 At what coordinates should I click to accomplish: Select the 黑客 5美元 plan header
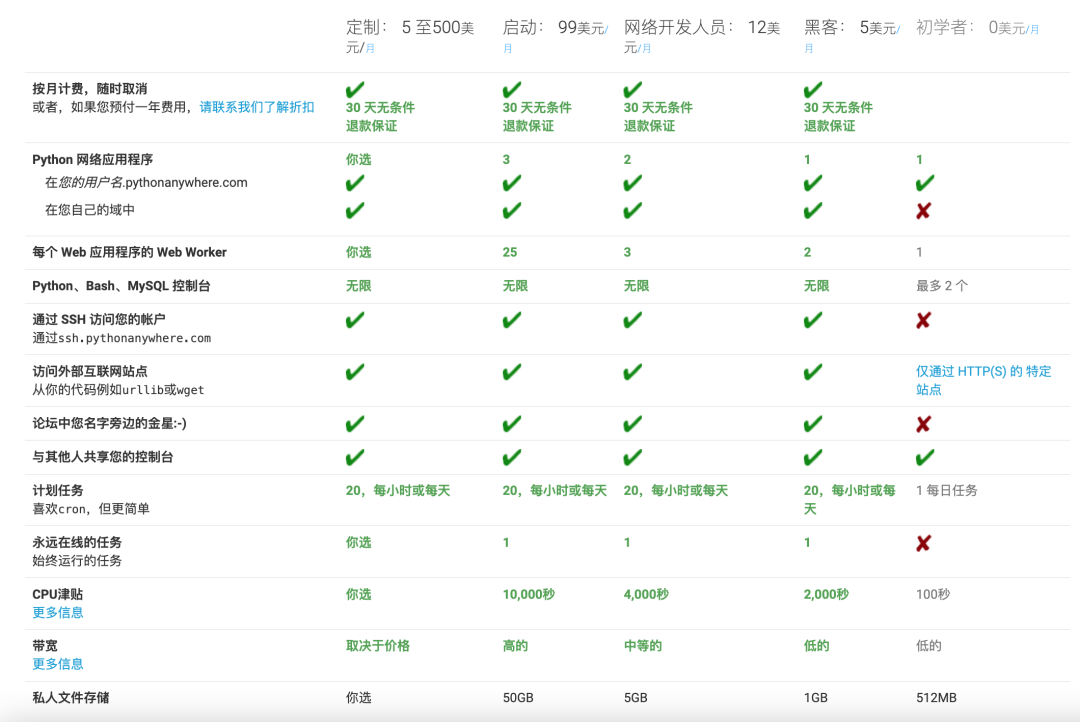click(852, 37)
